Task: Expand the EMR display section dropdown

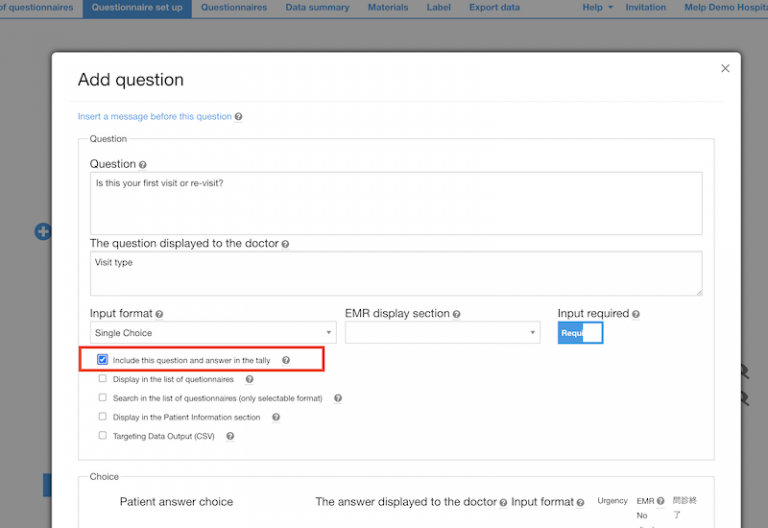Action: click(x=442, y=333)
